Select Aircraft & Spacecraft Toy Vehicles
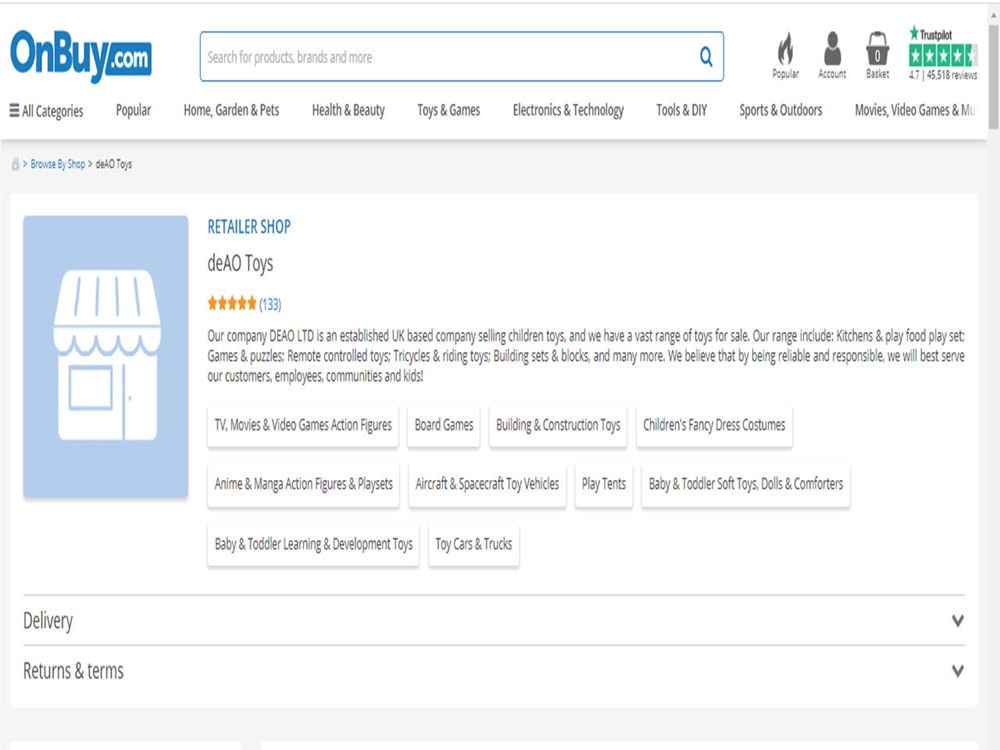 487,484
